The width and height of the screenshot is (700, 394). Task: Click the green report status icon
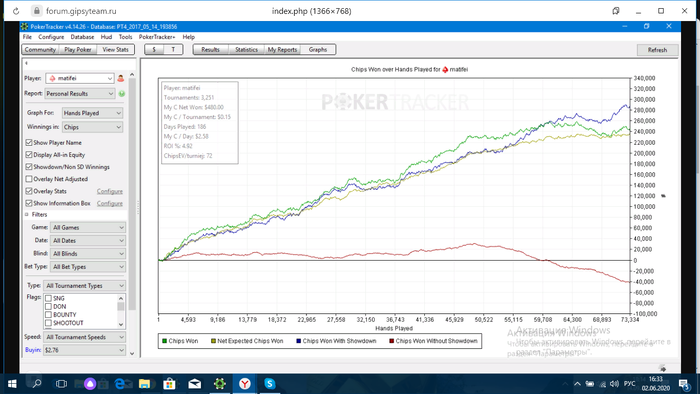click(122, 94)
